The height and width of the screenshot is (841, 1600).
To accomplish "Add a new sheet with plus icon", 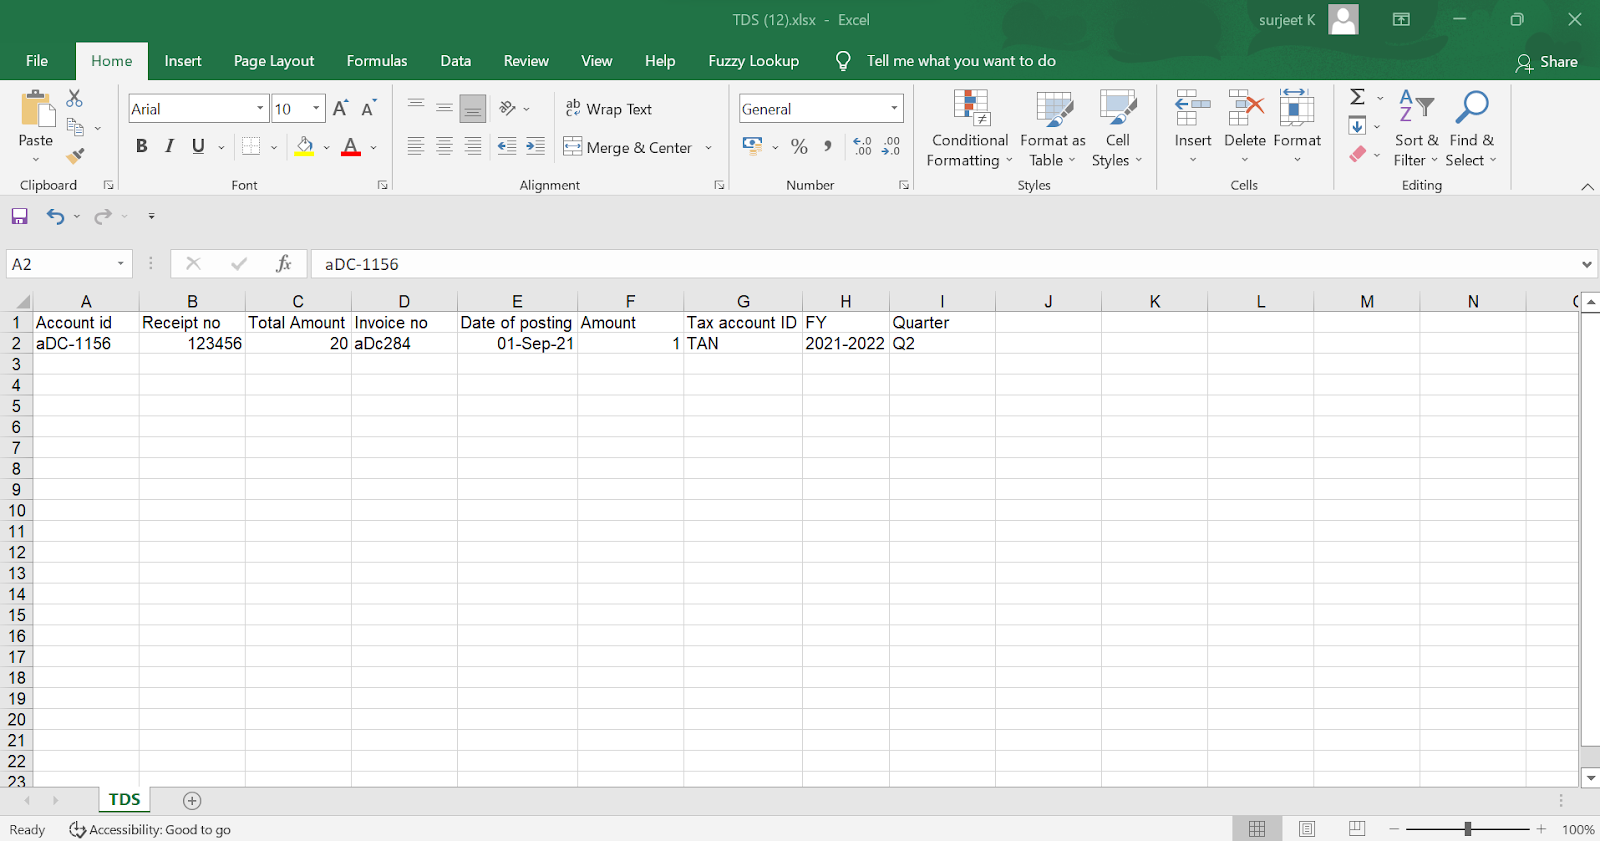I will tap(192, 801).
